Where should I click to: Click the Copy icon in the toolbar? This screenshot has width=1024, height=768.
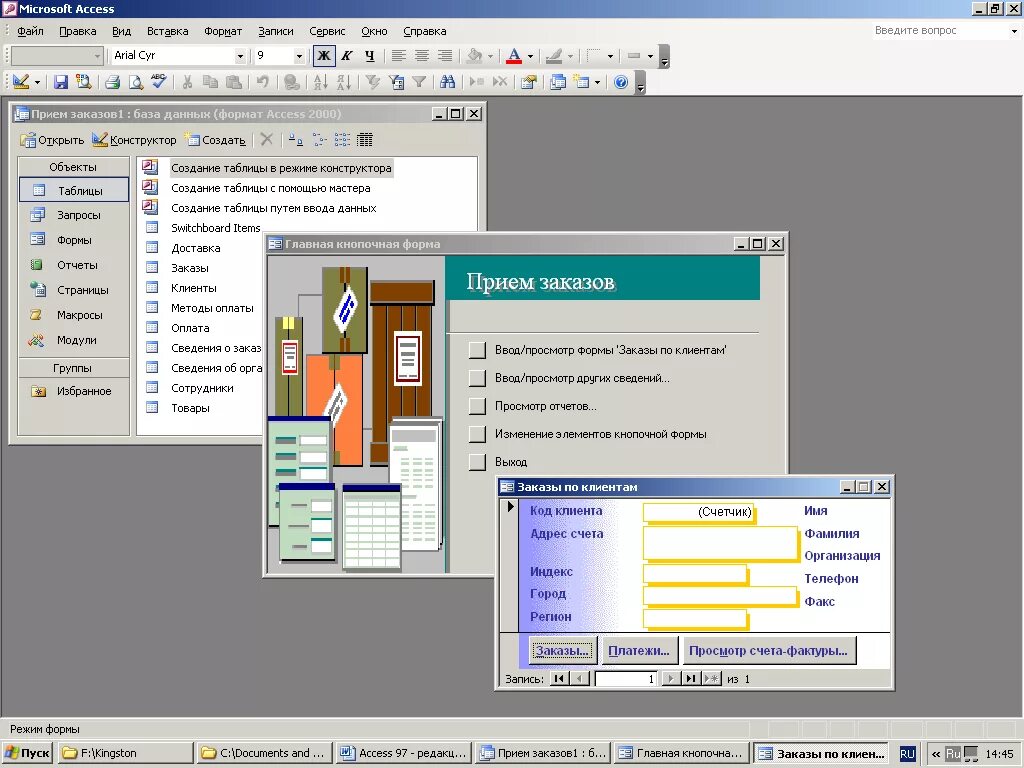tap(210, 82)
